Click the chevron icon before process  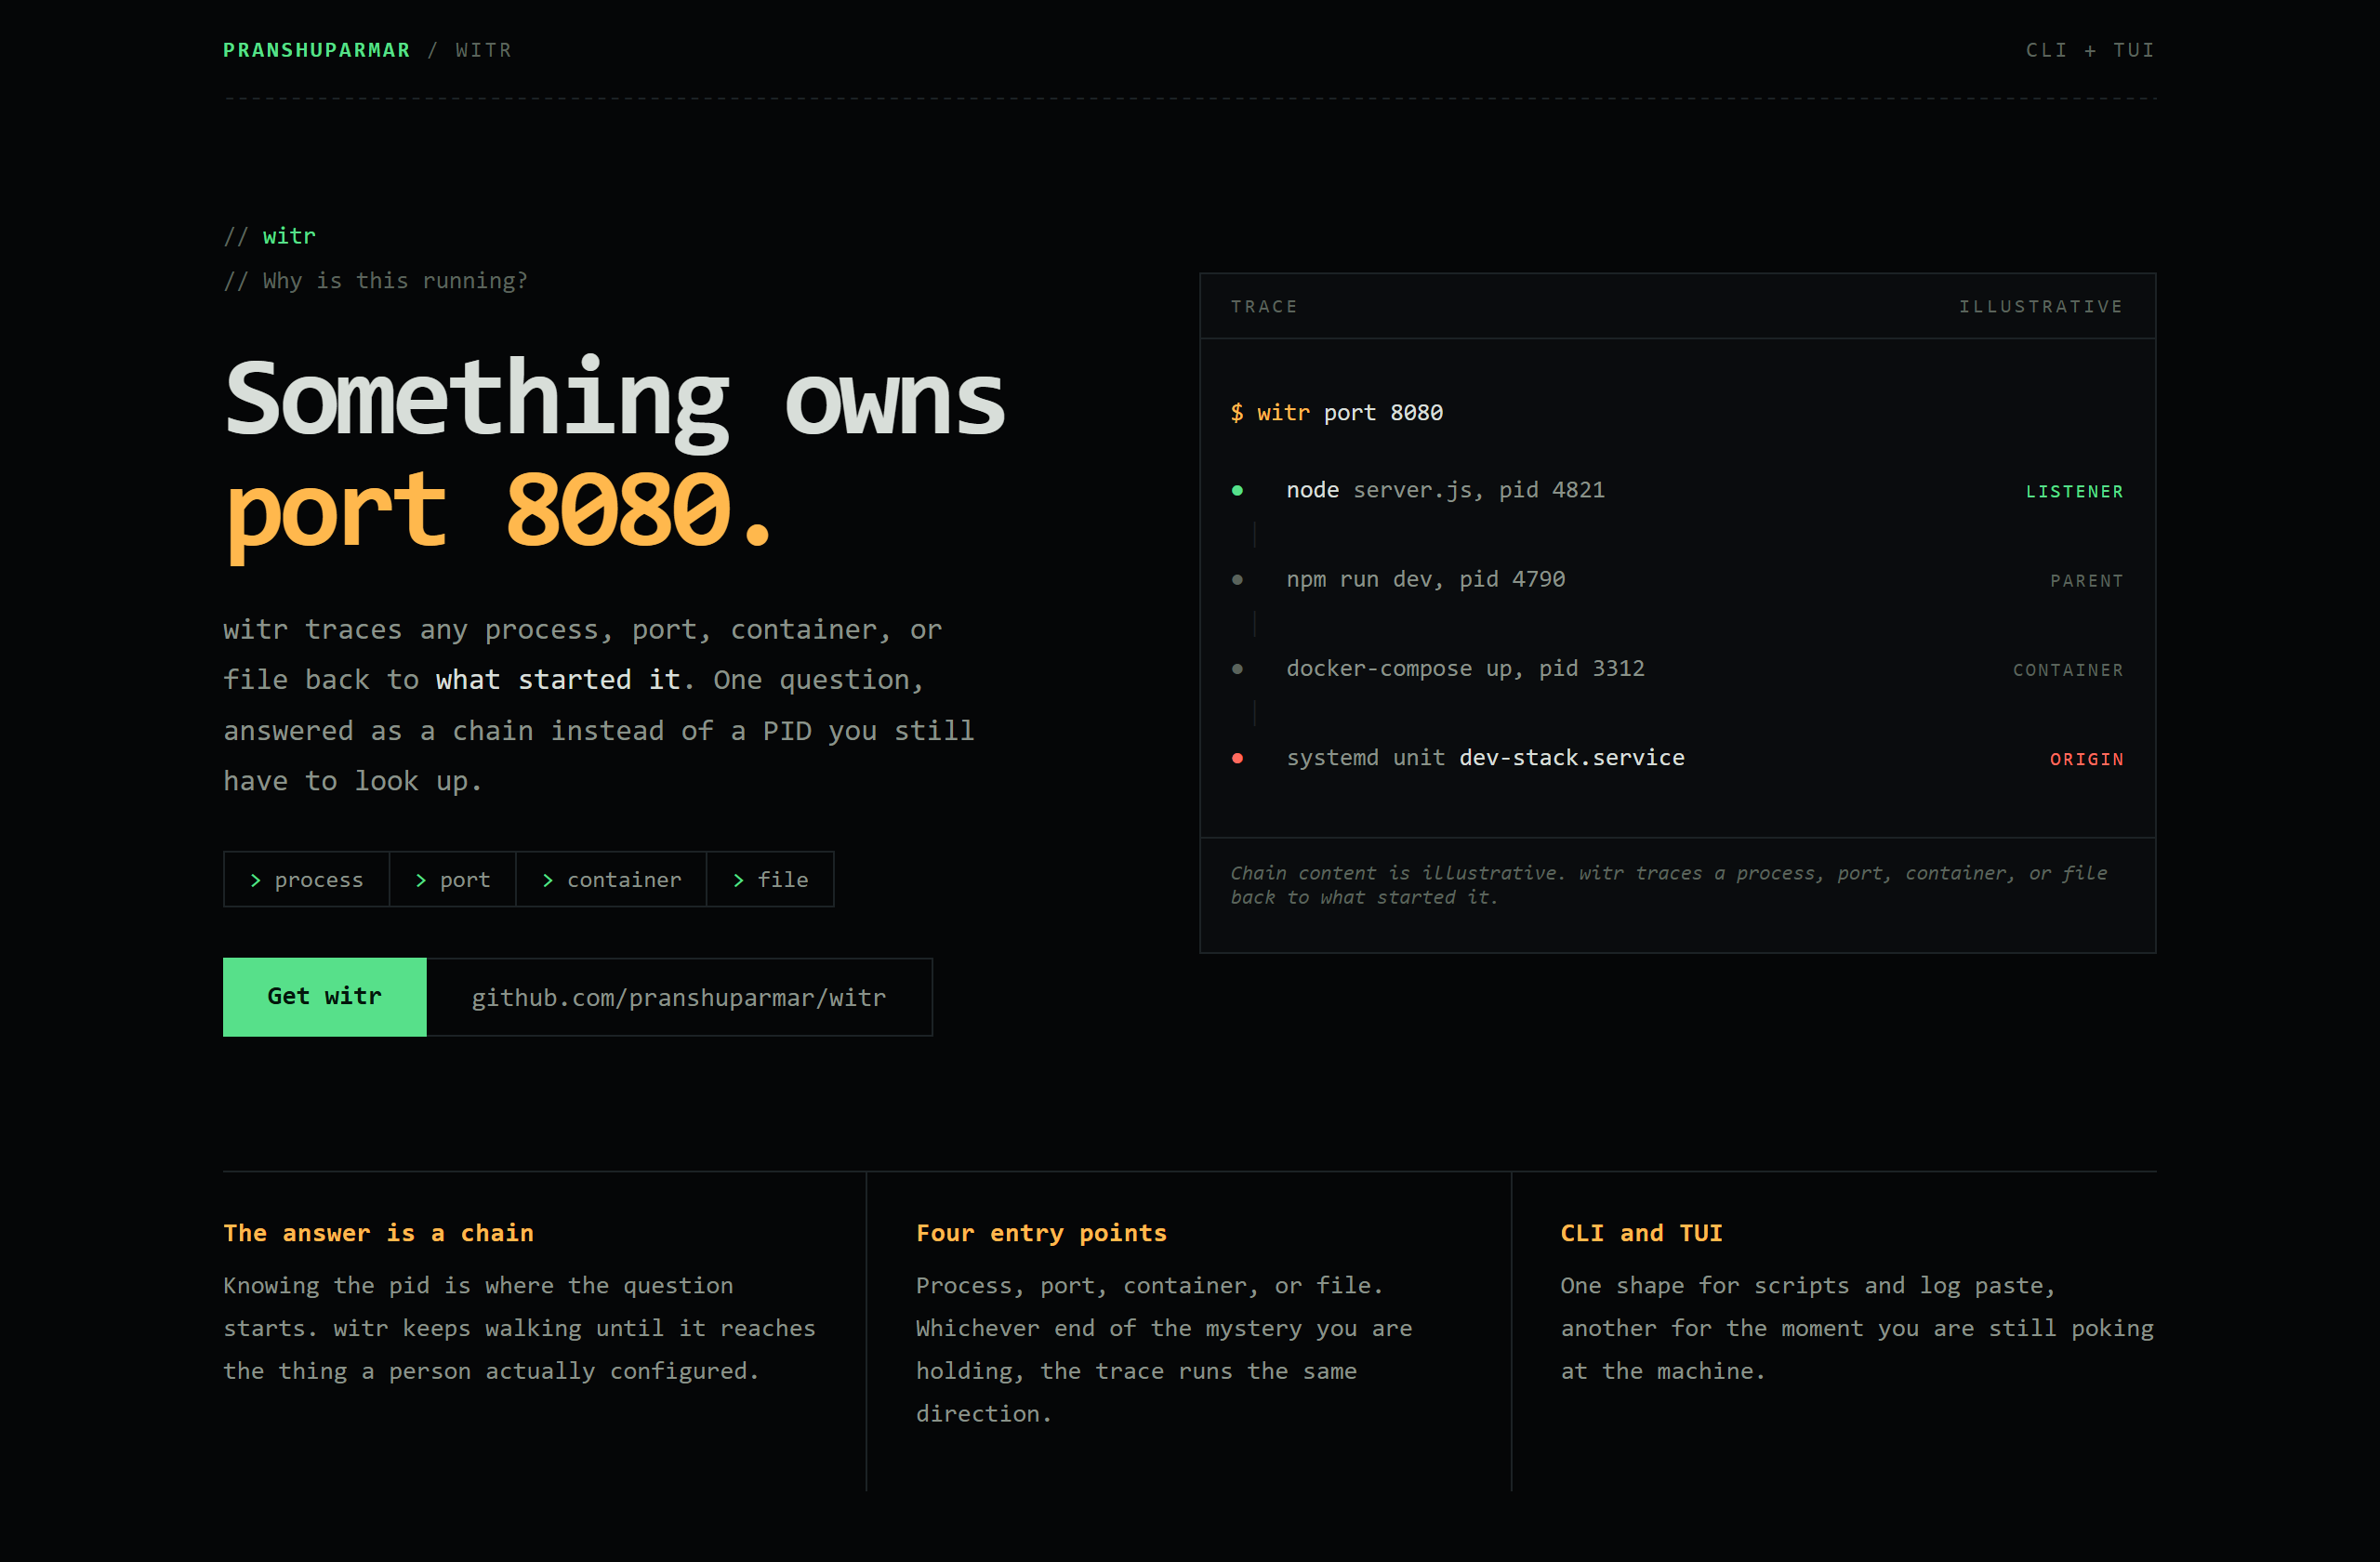click(x=255, y=880)
